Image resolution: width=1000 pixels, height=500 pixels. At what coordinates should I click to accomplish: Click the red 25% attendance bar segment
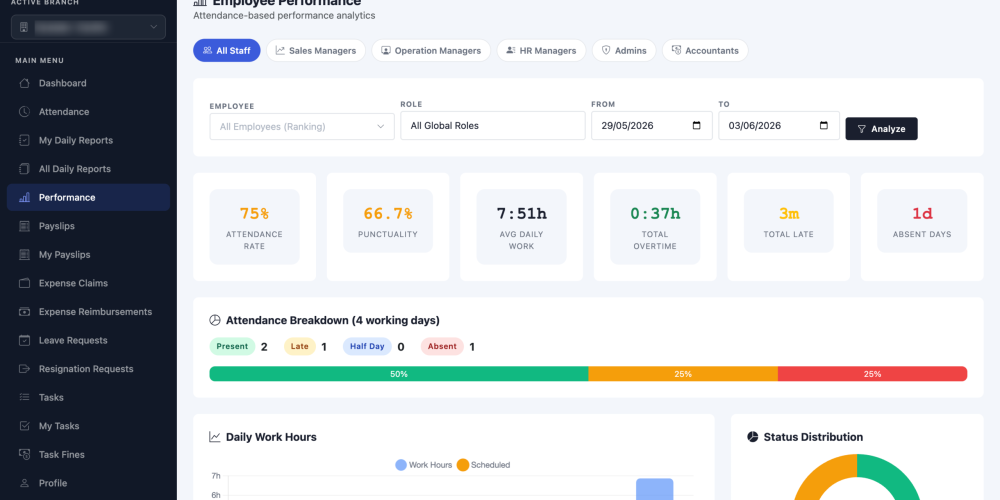872,374
